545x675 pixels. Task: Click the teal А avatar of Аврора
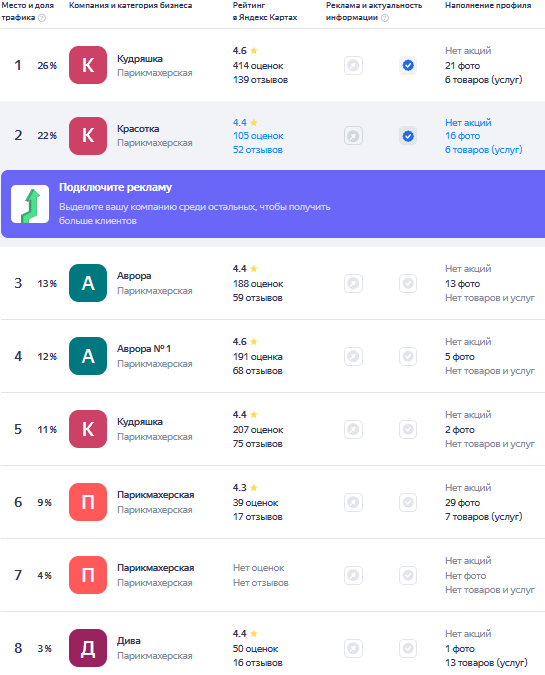coord(88,283)
